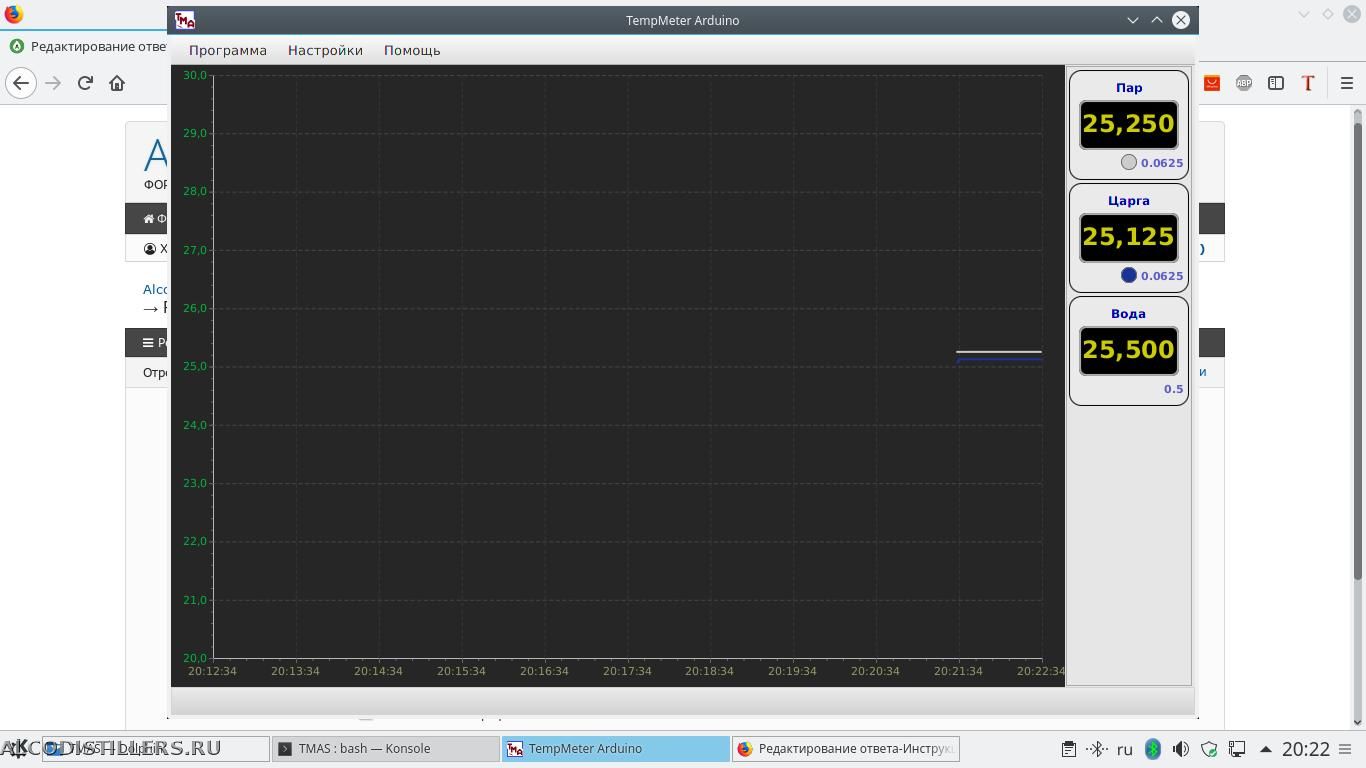Click the blue color circle under Царга
1366x768 pixels.
1128,275
